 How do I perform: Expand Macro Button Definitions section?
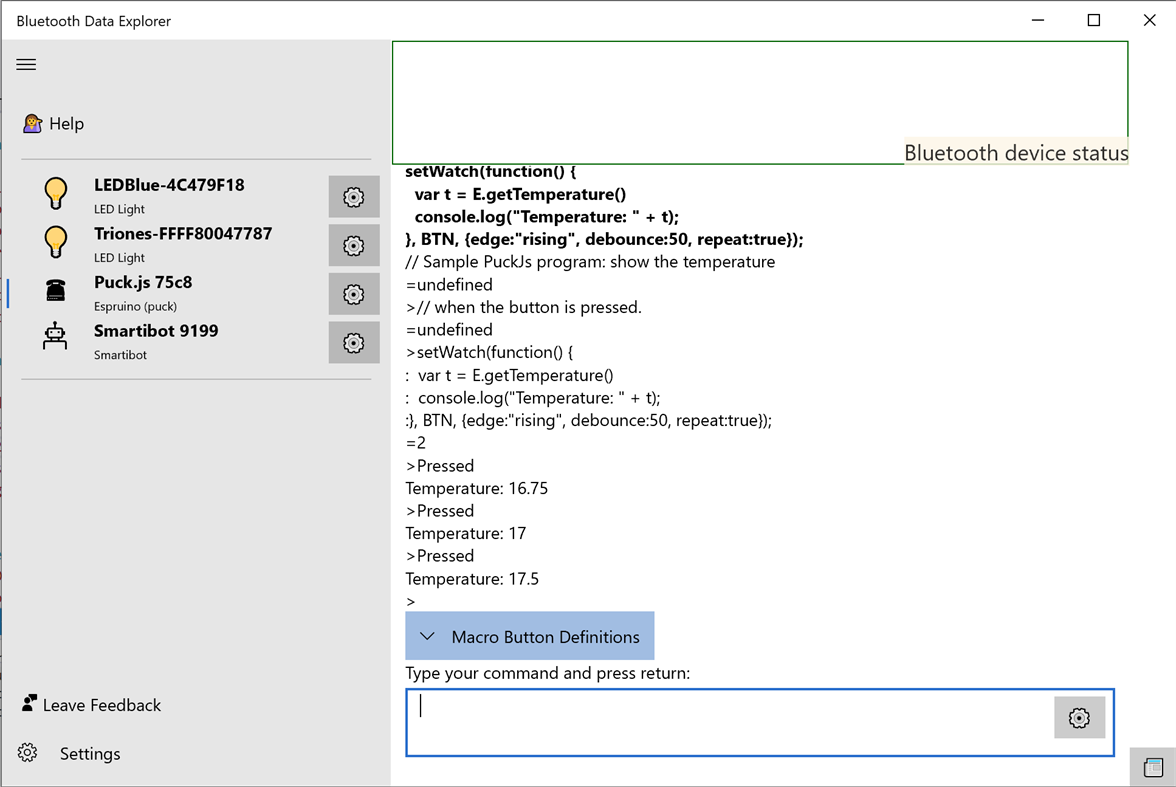[x=529, y=637]
